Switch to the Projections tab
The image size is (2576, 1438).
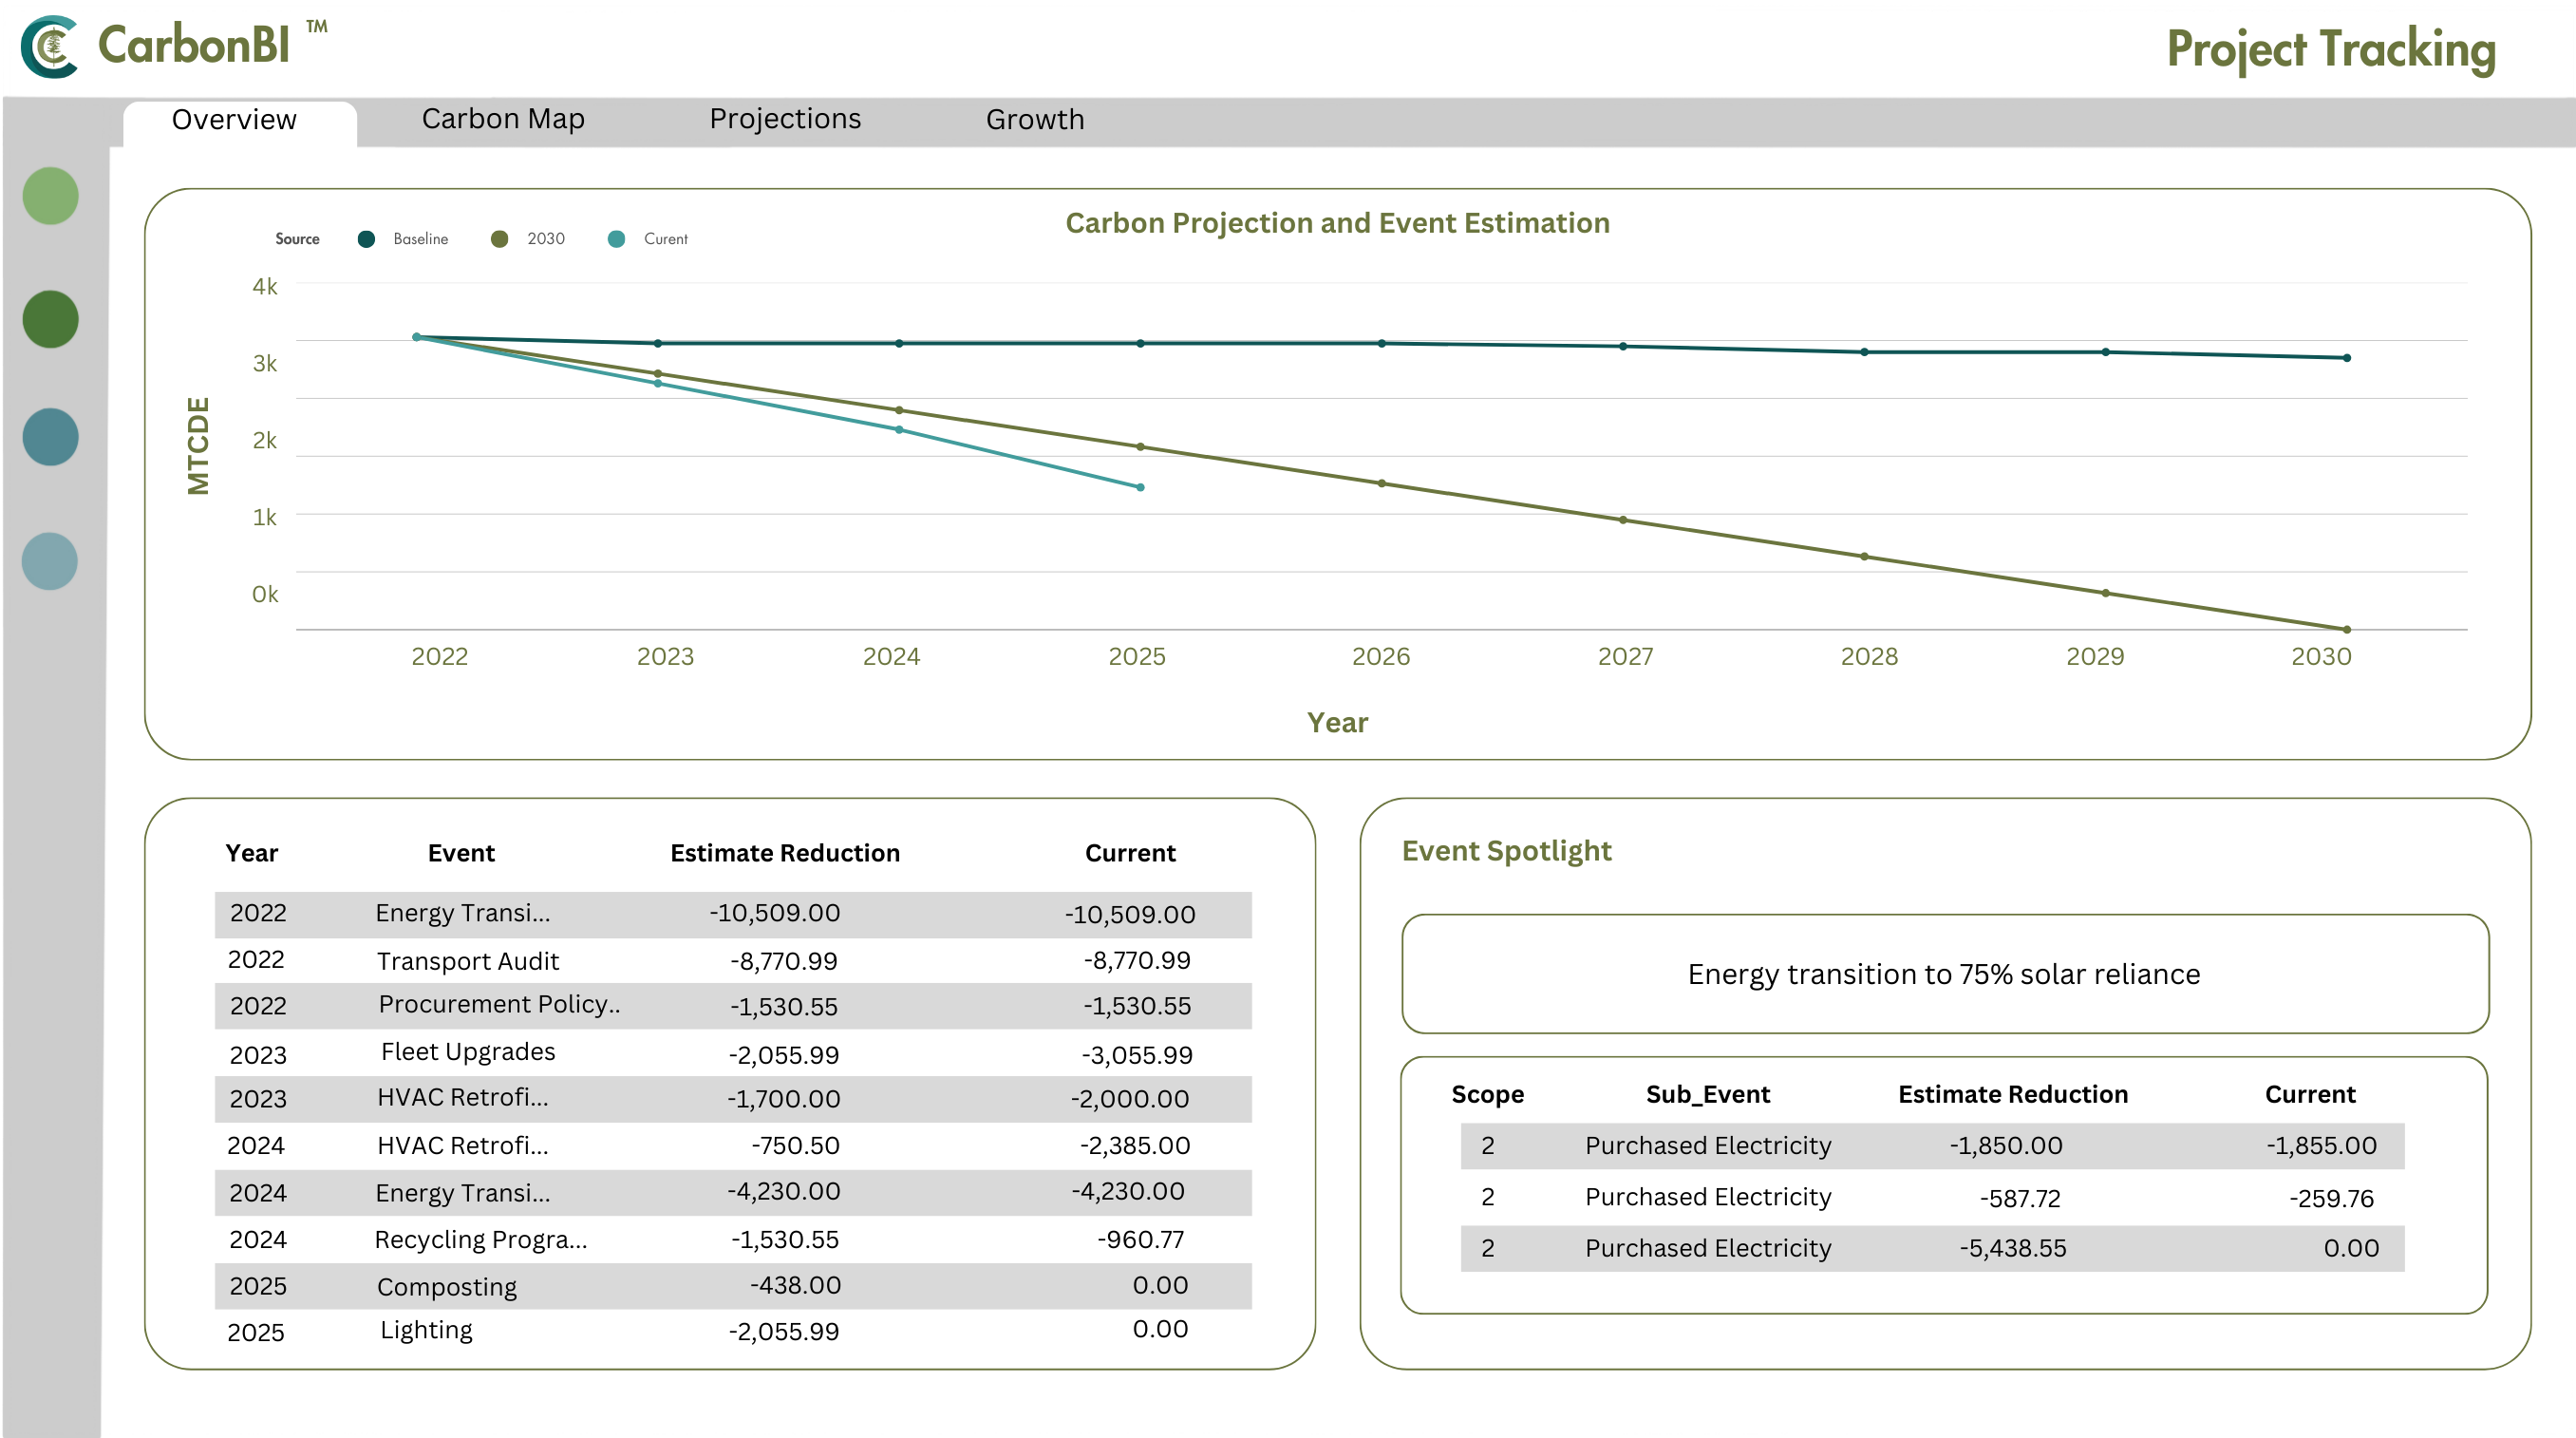[785, 119]
